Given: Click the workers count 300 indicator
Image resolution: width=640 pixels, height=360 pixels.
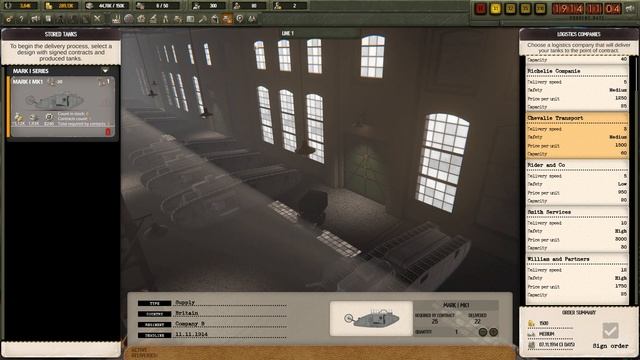Looking at the screenshot, I should tap(208, 6).
